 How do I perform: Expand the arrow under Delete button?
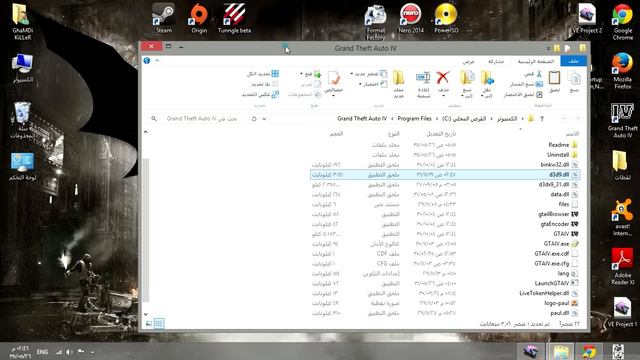(x=443, y=96)
